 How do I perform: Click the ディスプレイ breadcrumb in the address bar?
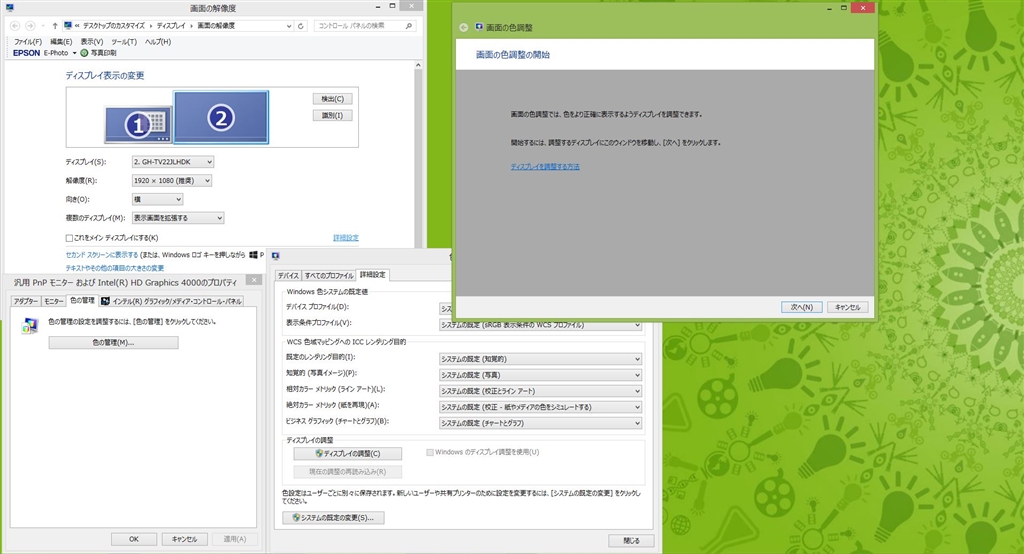click(171, 26)
